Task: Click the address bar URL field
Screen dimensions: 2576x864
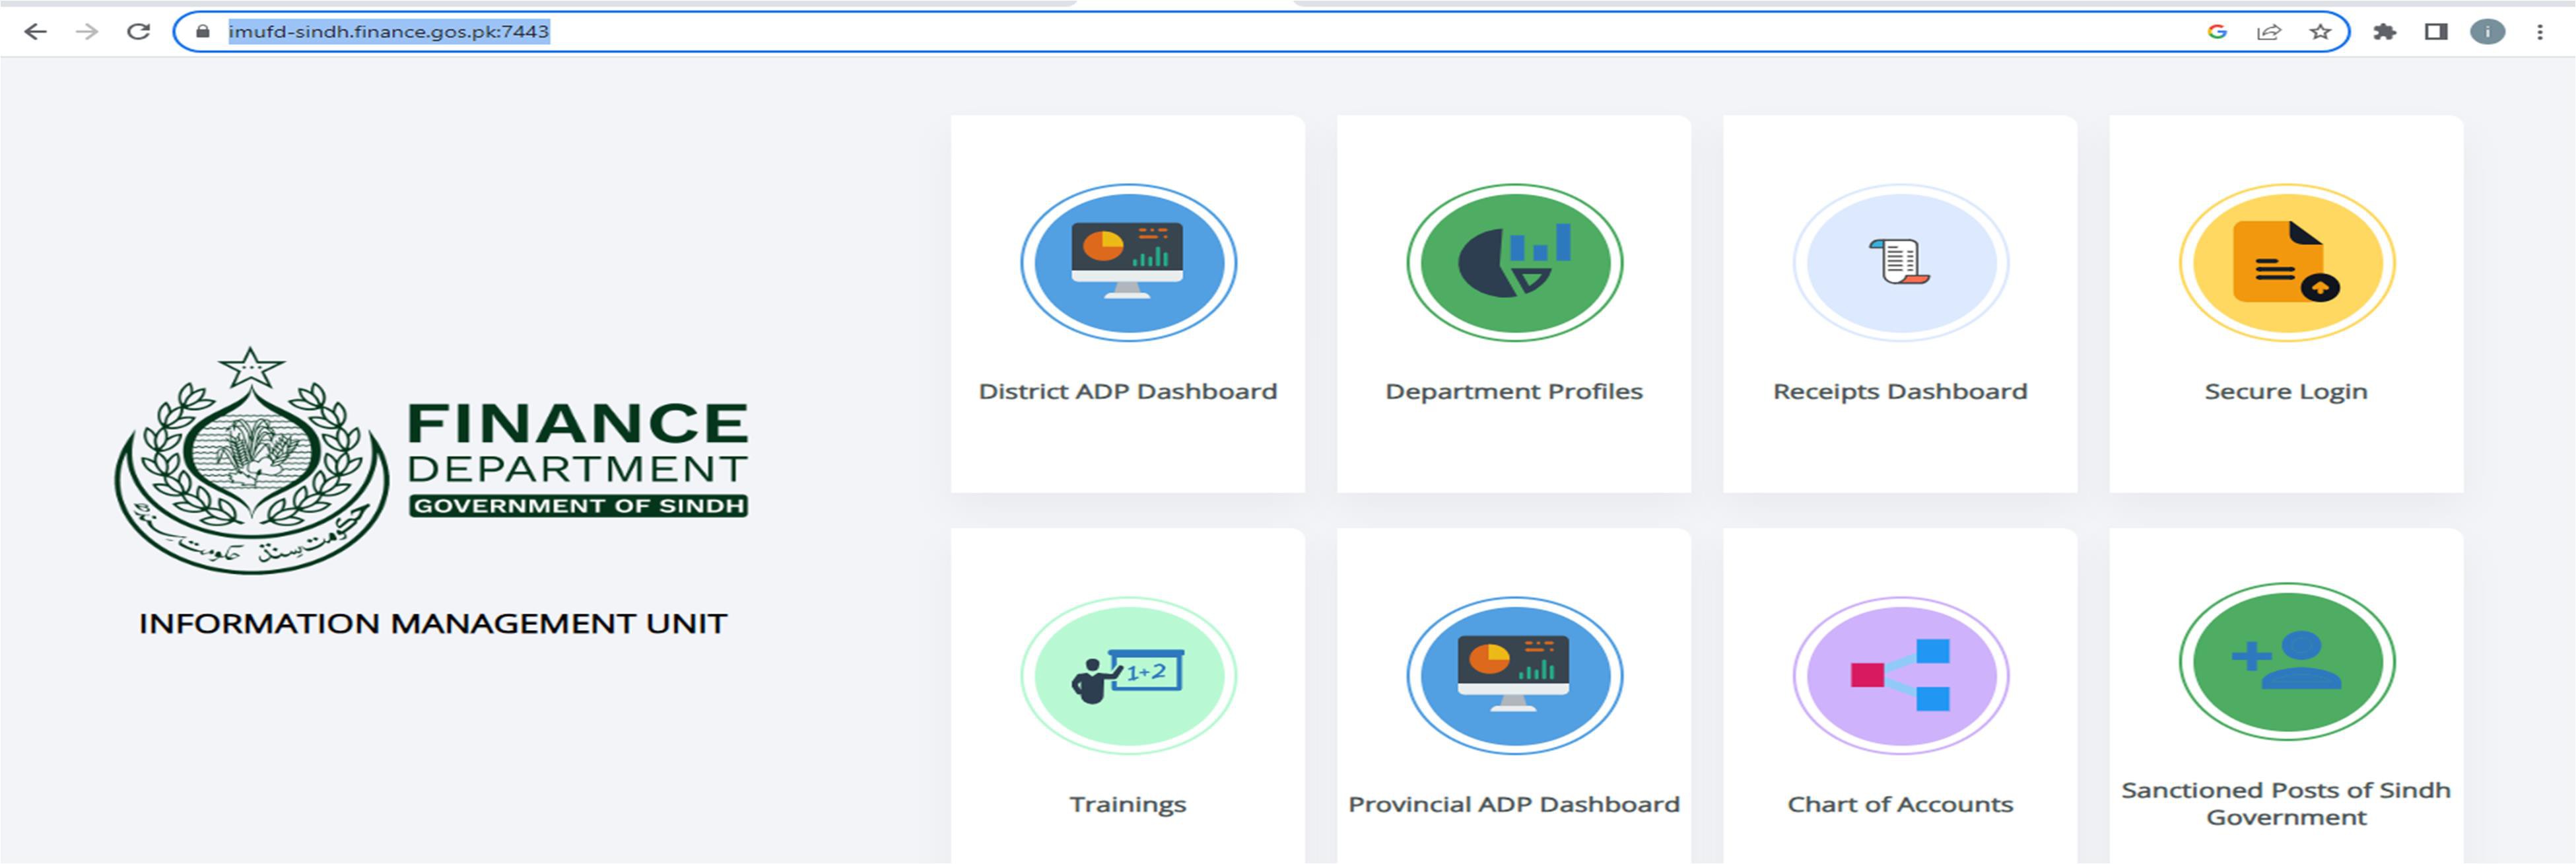Action: pyautogui.click(x=1200, y=32)
